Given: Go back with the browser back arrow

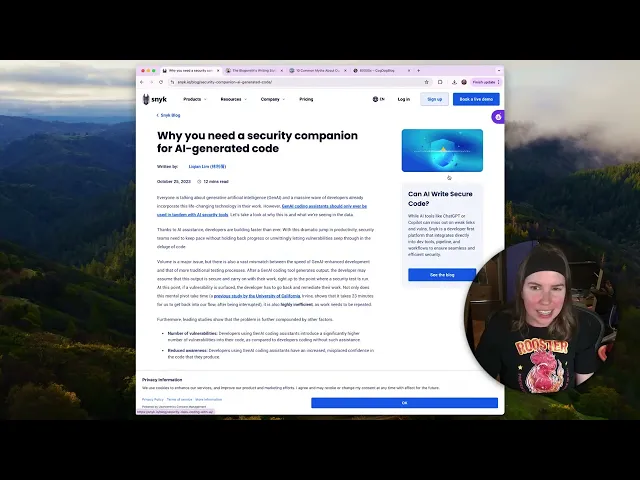Looking at the screenshot, I should pos(142,82).
